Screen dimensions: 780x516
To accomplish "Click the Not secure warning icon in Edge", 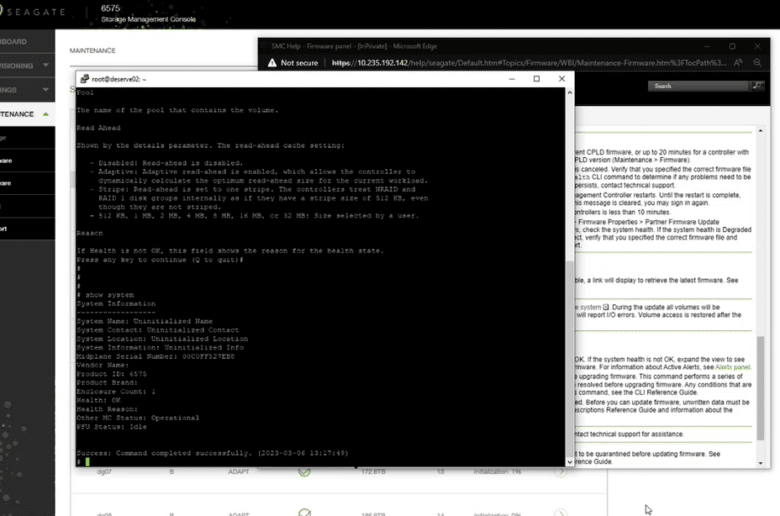I will tap(272, 63).
